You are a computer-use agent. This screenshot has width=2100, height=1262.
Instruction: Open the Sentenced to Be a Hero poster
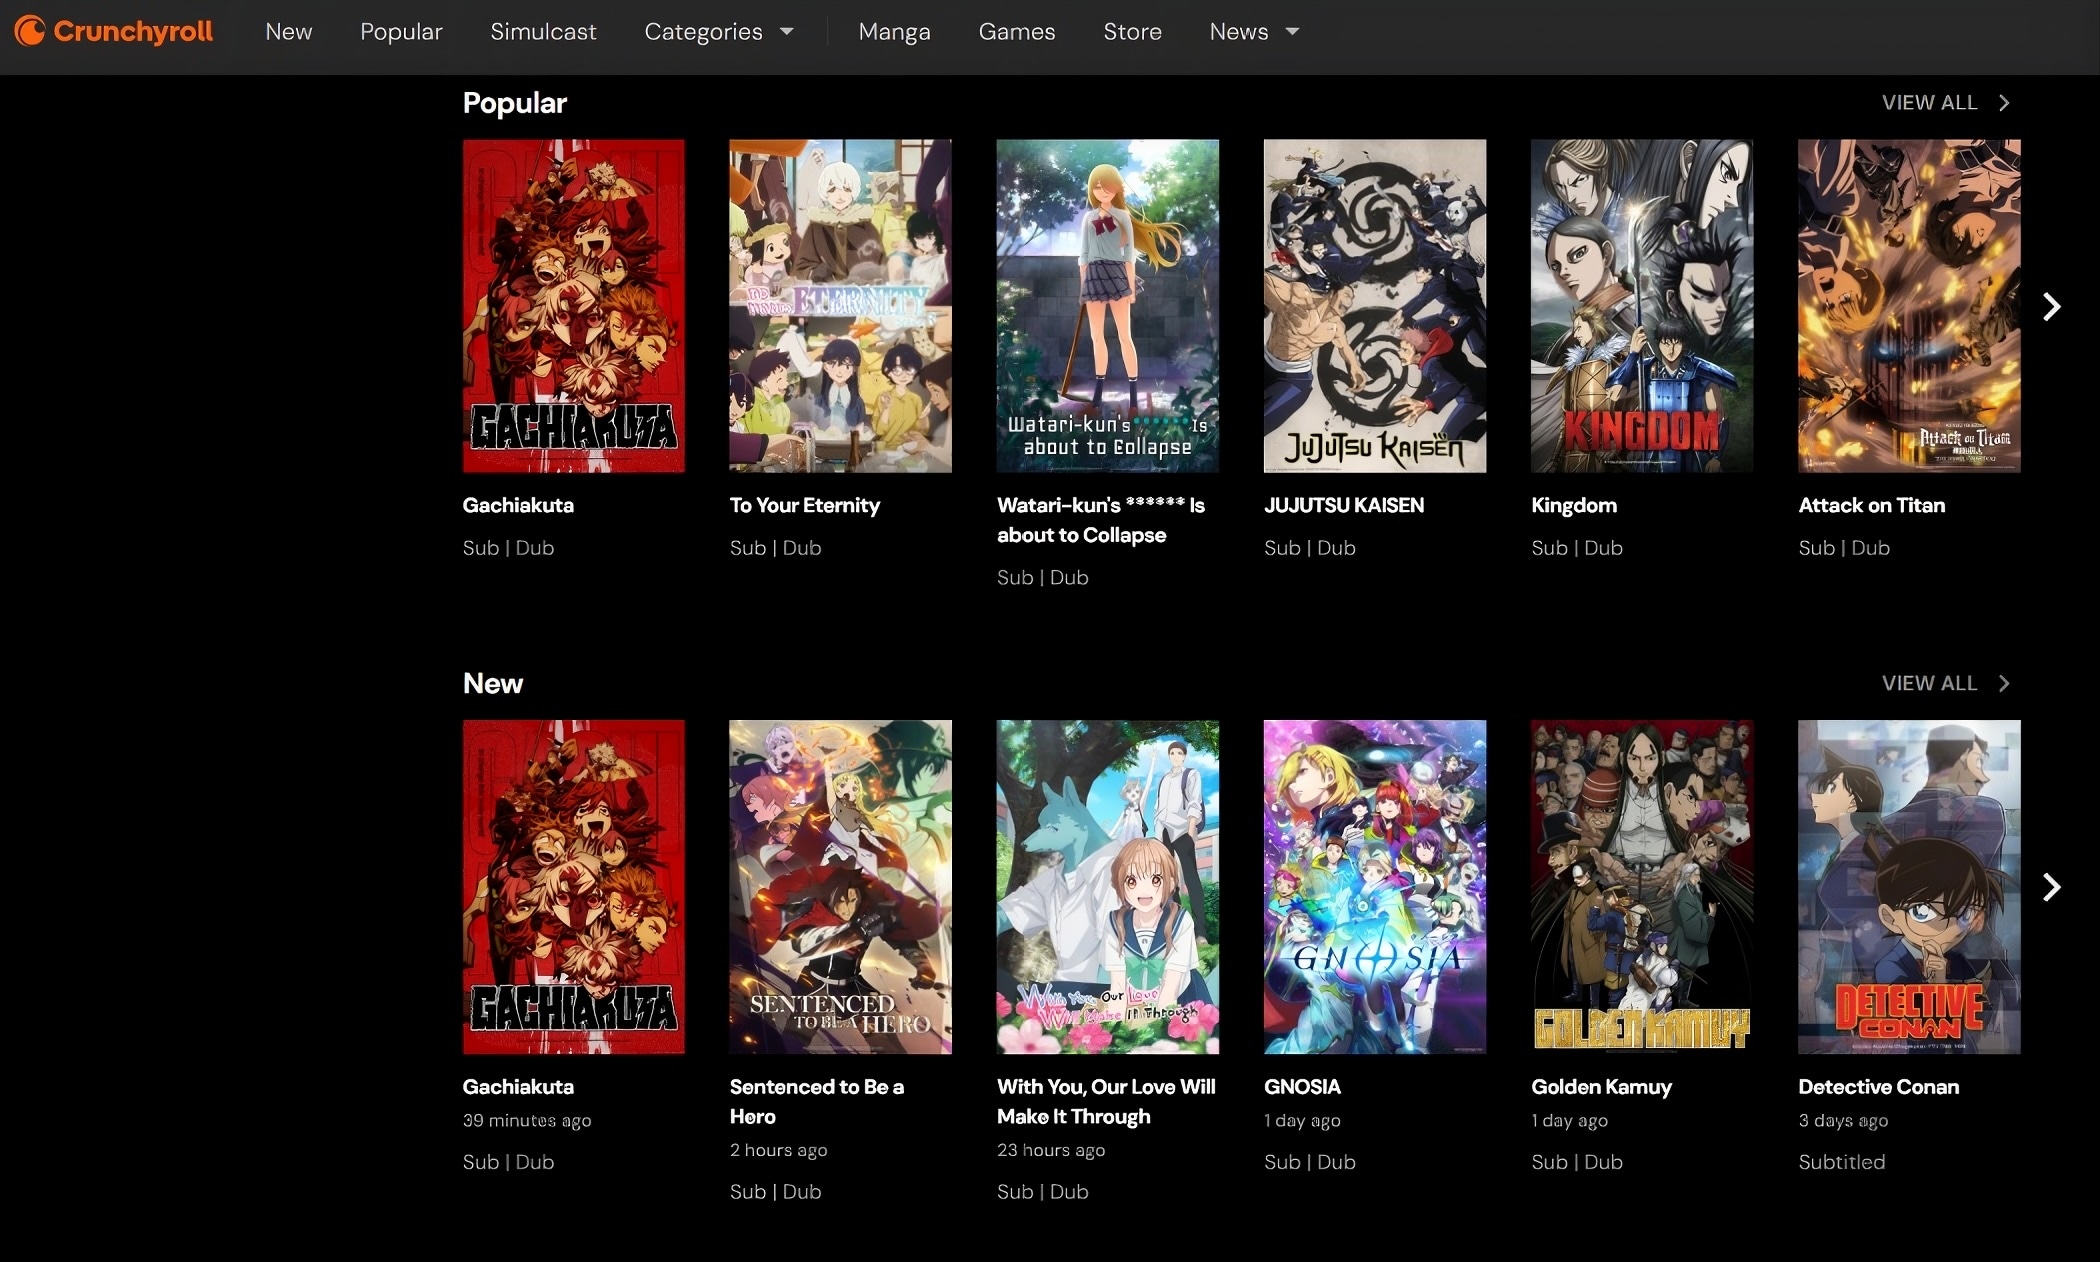840,887
